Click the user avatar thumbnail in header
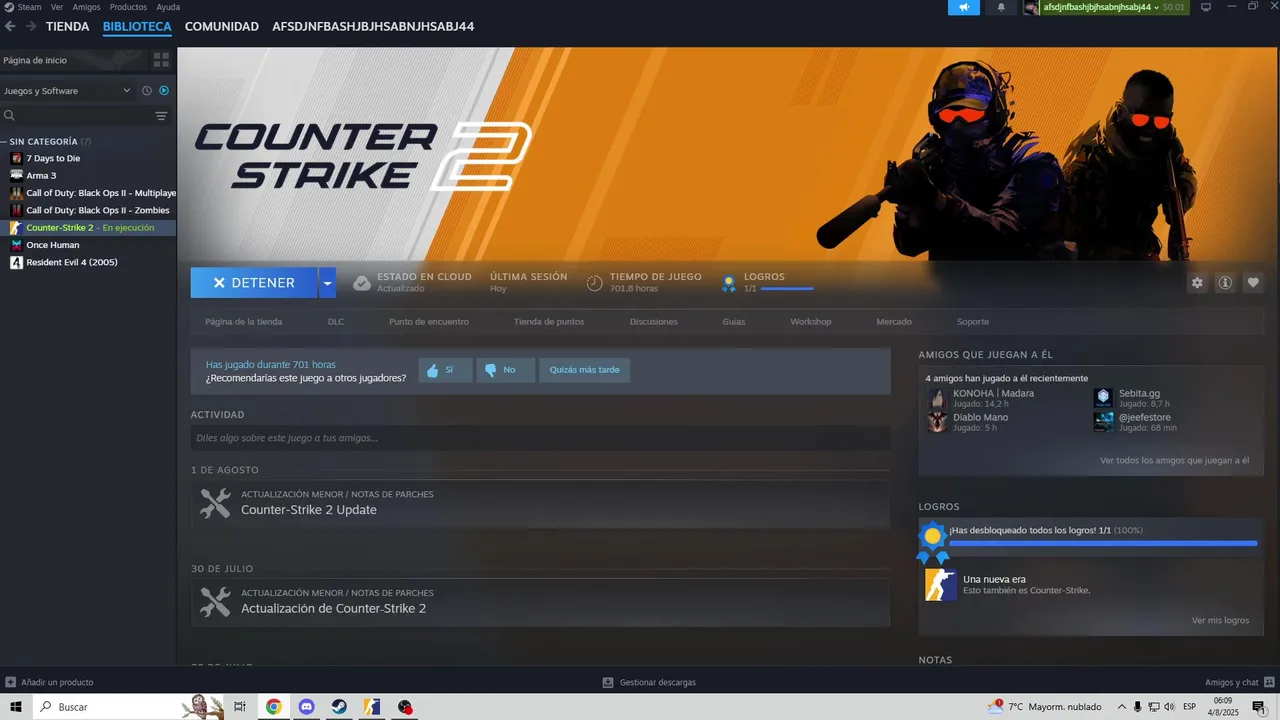This screenshot has height=720, width=1280. point(1031,7)
